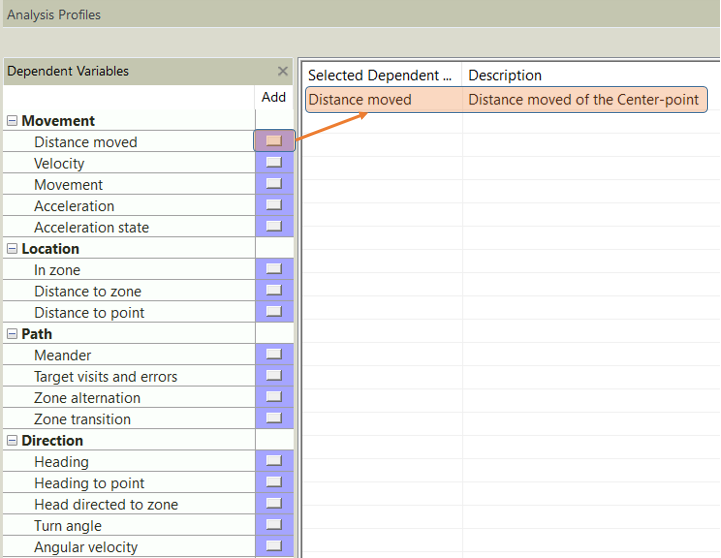Add the Zone alternation variable

[274, 396]
